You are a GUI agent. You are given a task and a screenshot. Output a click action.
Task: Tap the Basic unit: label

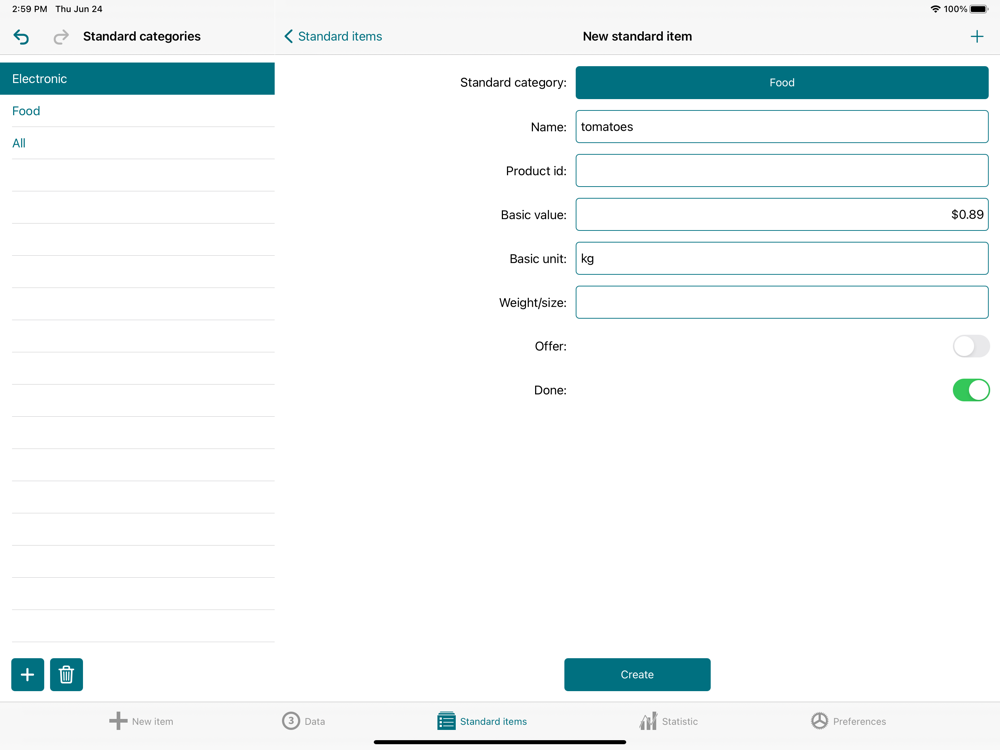538,259
